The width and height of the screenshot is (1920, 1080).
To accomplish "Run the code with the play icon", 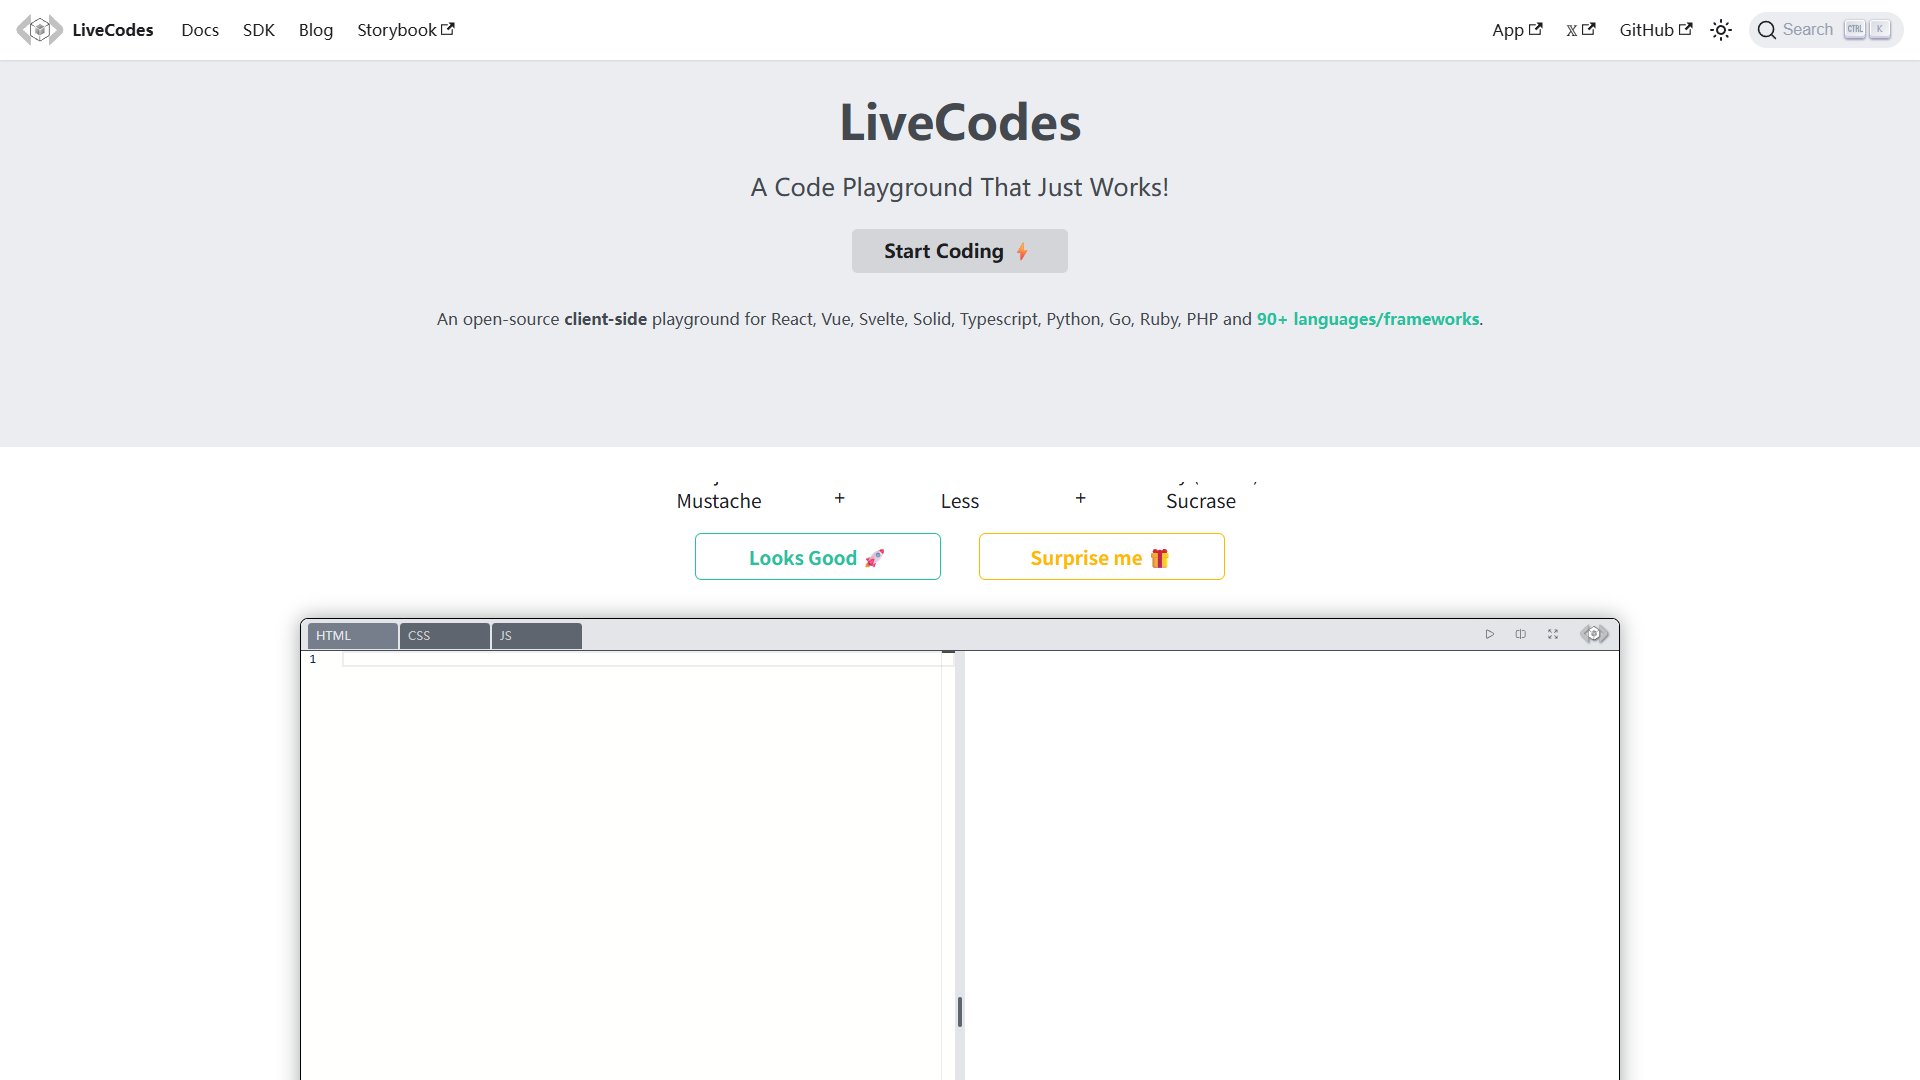I will (1489, 634).
